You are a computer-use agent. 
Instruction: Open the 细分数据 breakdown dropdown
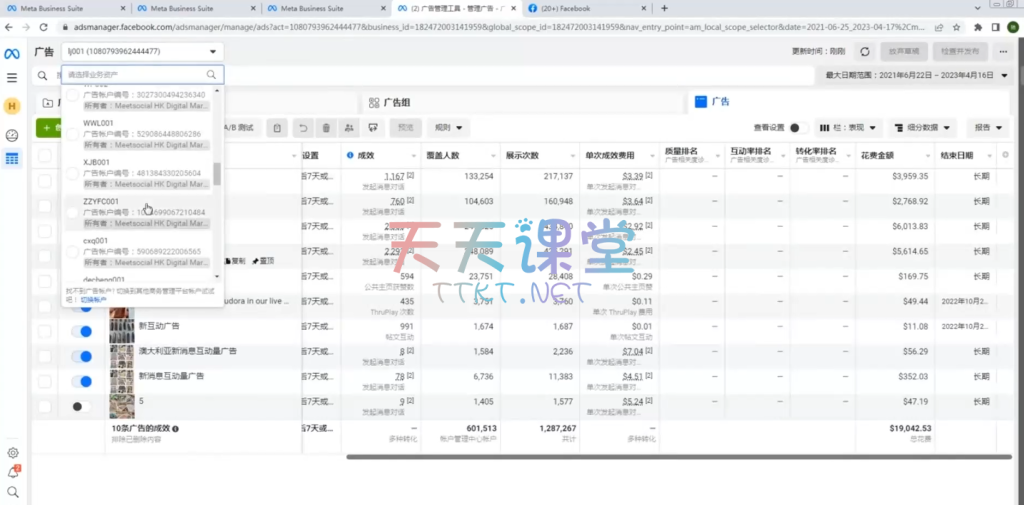click(x=922, y=128)
